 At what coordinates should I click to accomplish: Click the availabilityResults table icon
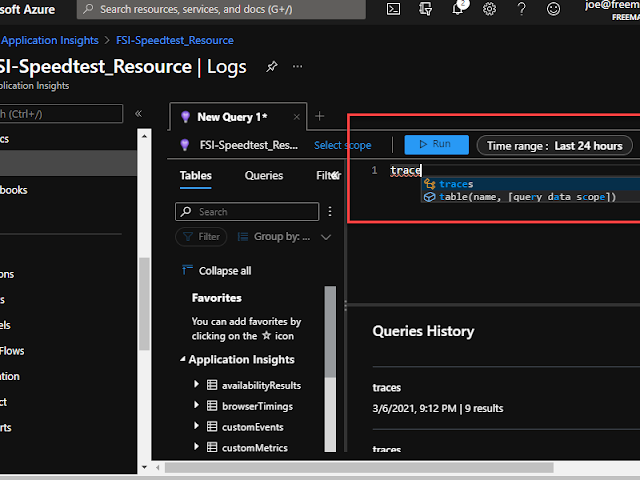click(x=212, y=385)
